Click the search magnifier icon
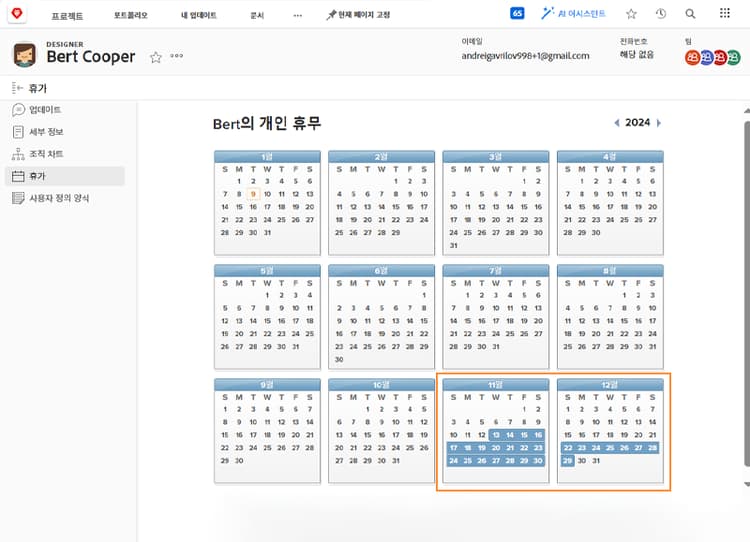The height and width of the screenshot is (542, 750). point(690,14)
